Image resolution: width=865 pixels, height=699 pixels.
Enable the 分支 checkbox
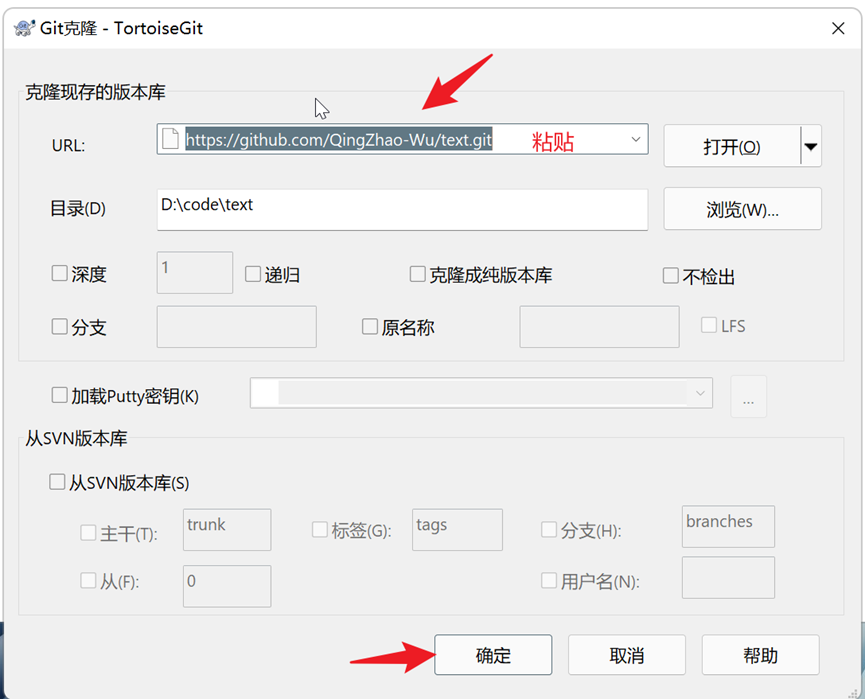[x=59, y=327]
